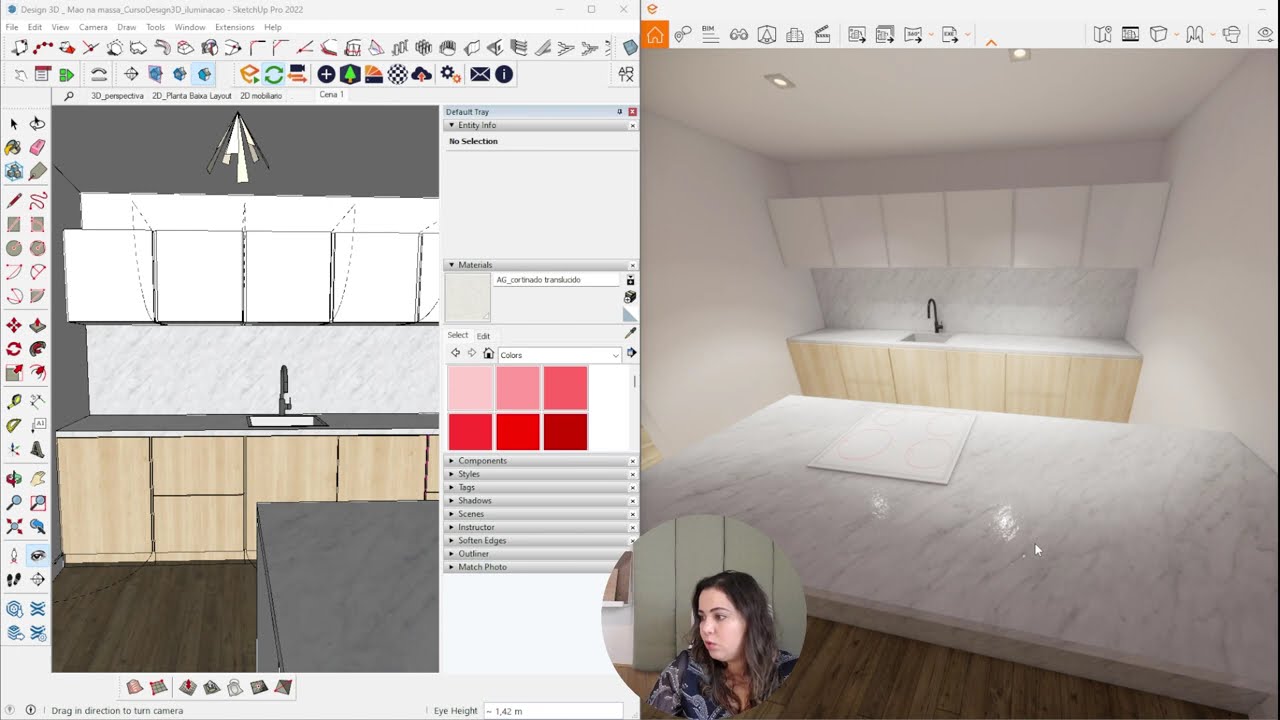Switch to the Materials Select tab
1280x720 pixels.
pos(457,335)
